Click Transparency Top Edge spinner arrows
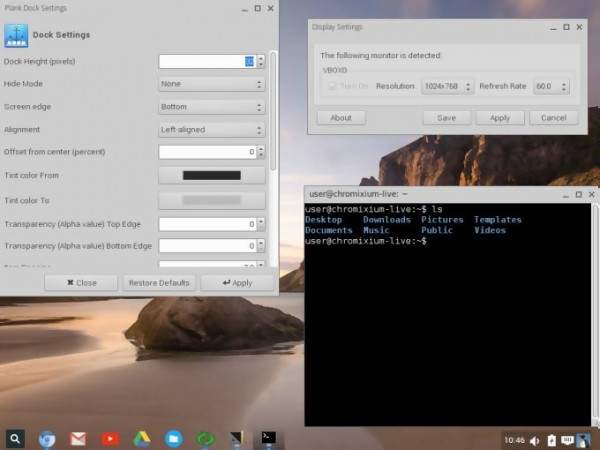The height and width of the screenshot is (450, 600). tap(261, 224)
